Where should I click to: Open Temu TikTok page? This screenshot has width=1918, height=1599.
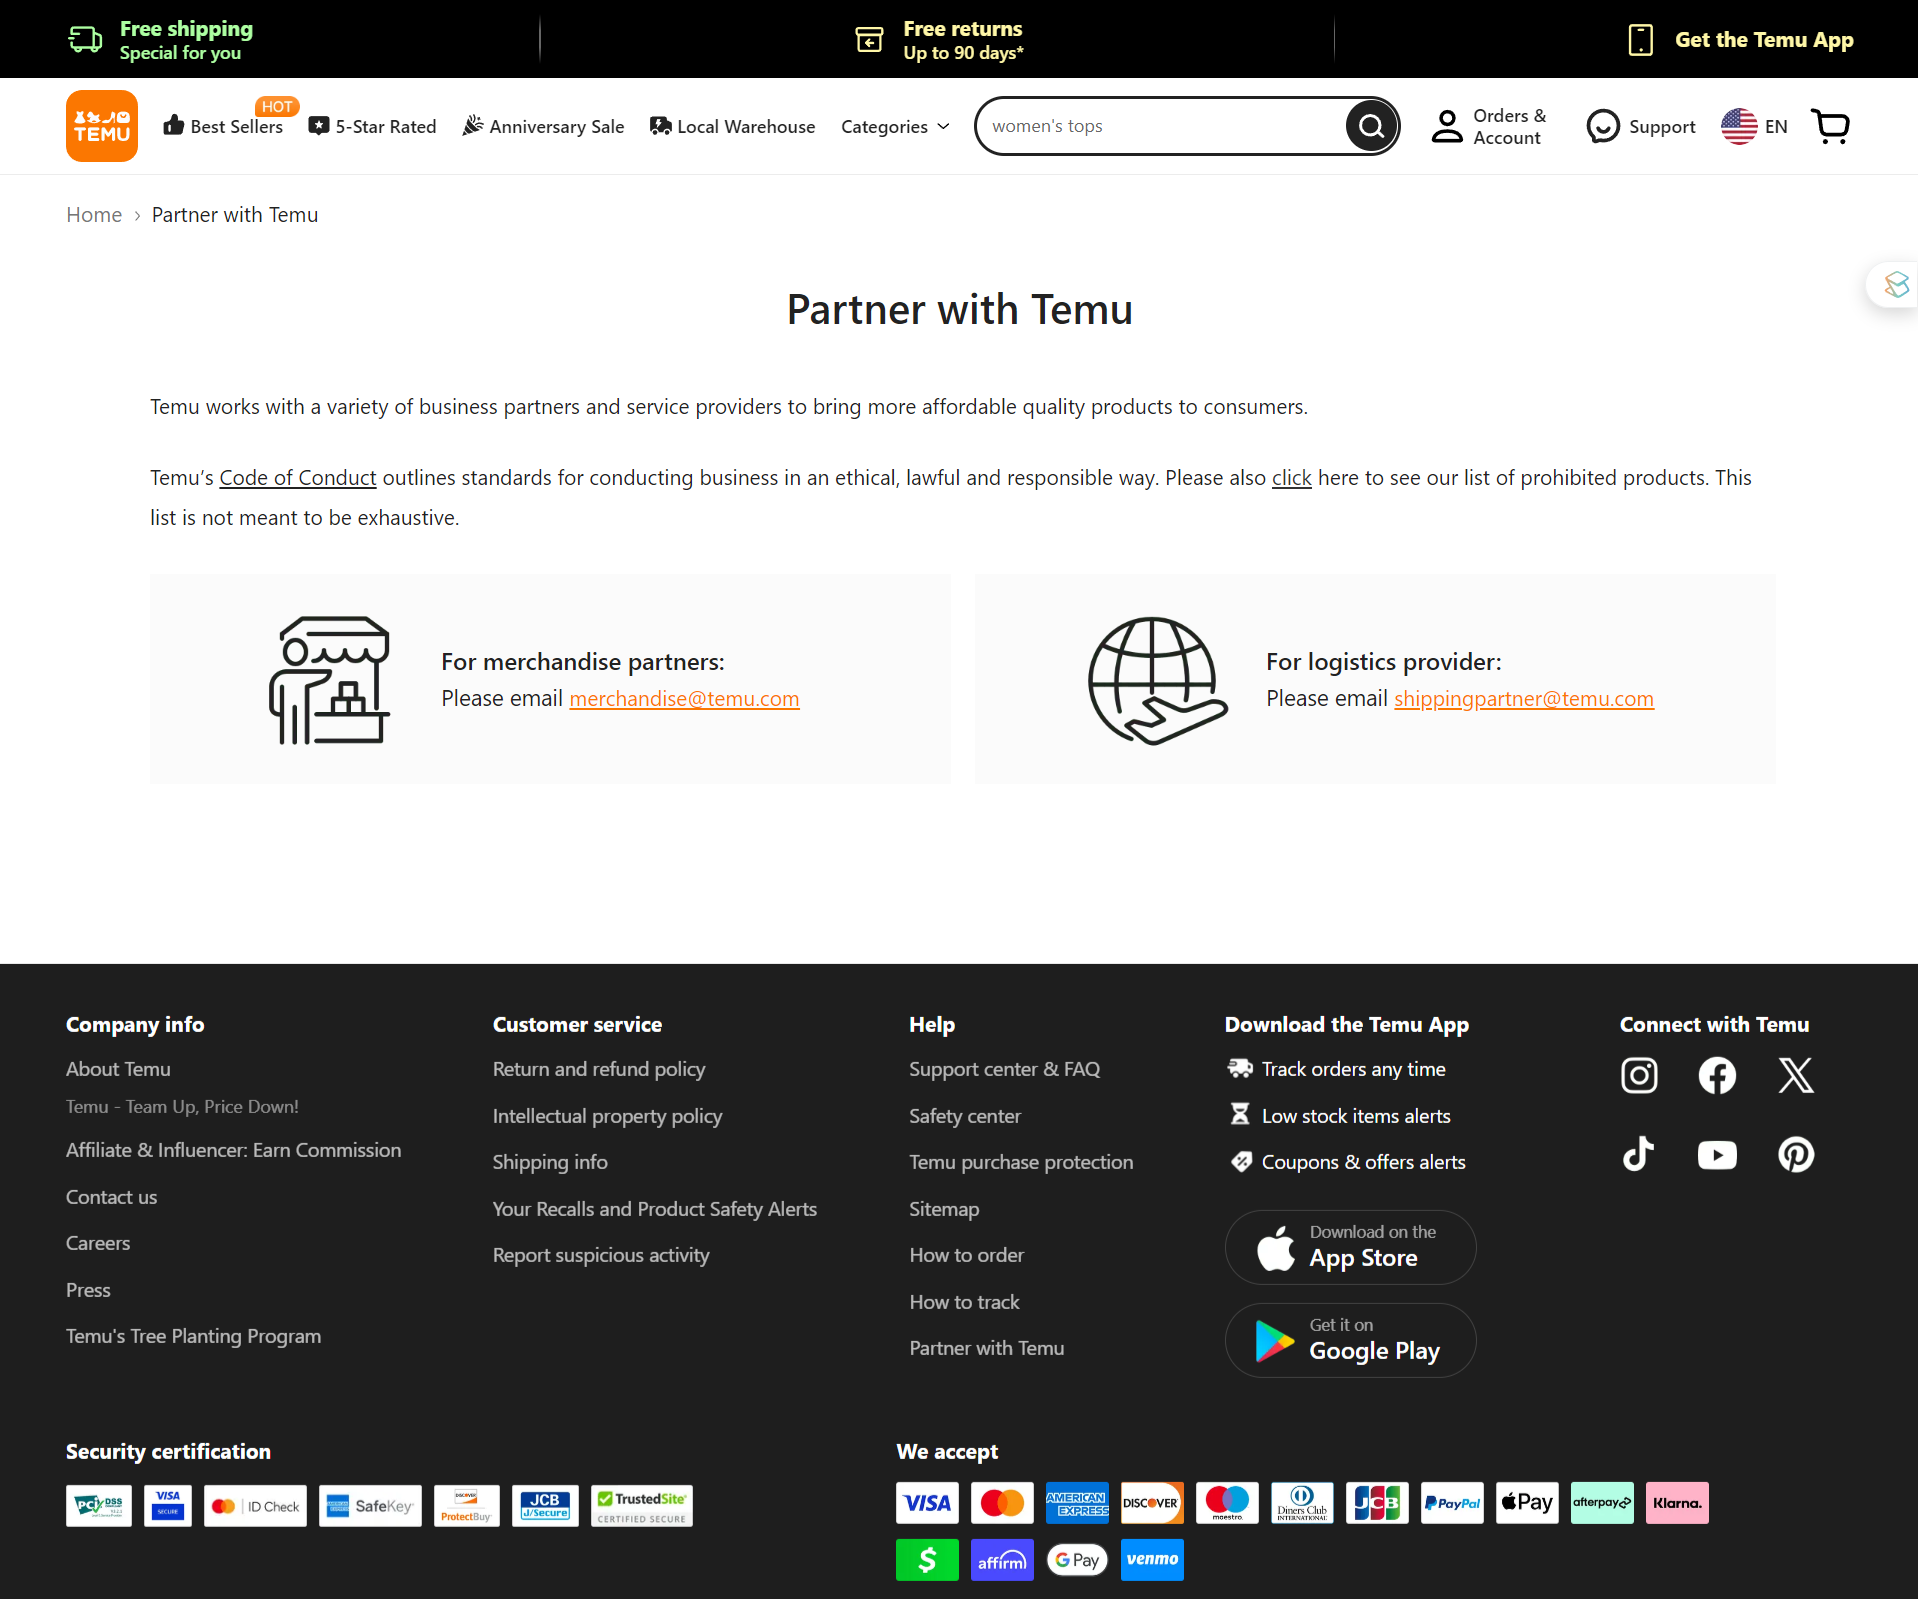click(x=1639, y=1154)
